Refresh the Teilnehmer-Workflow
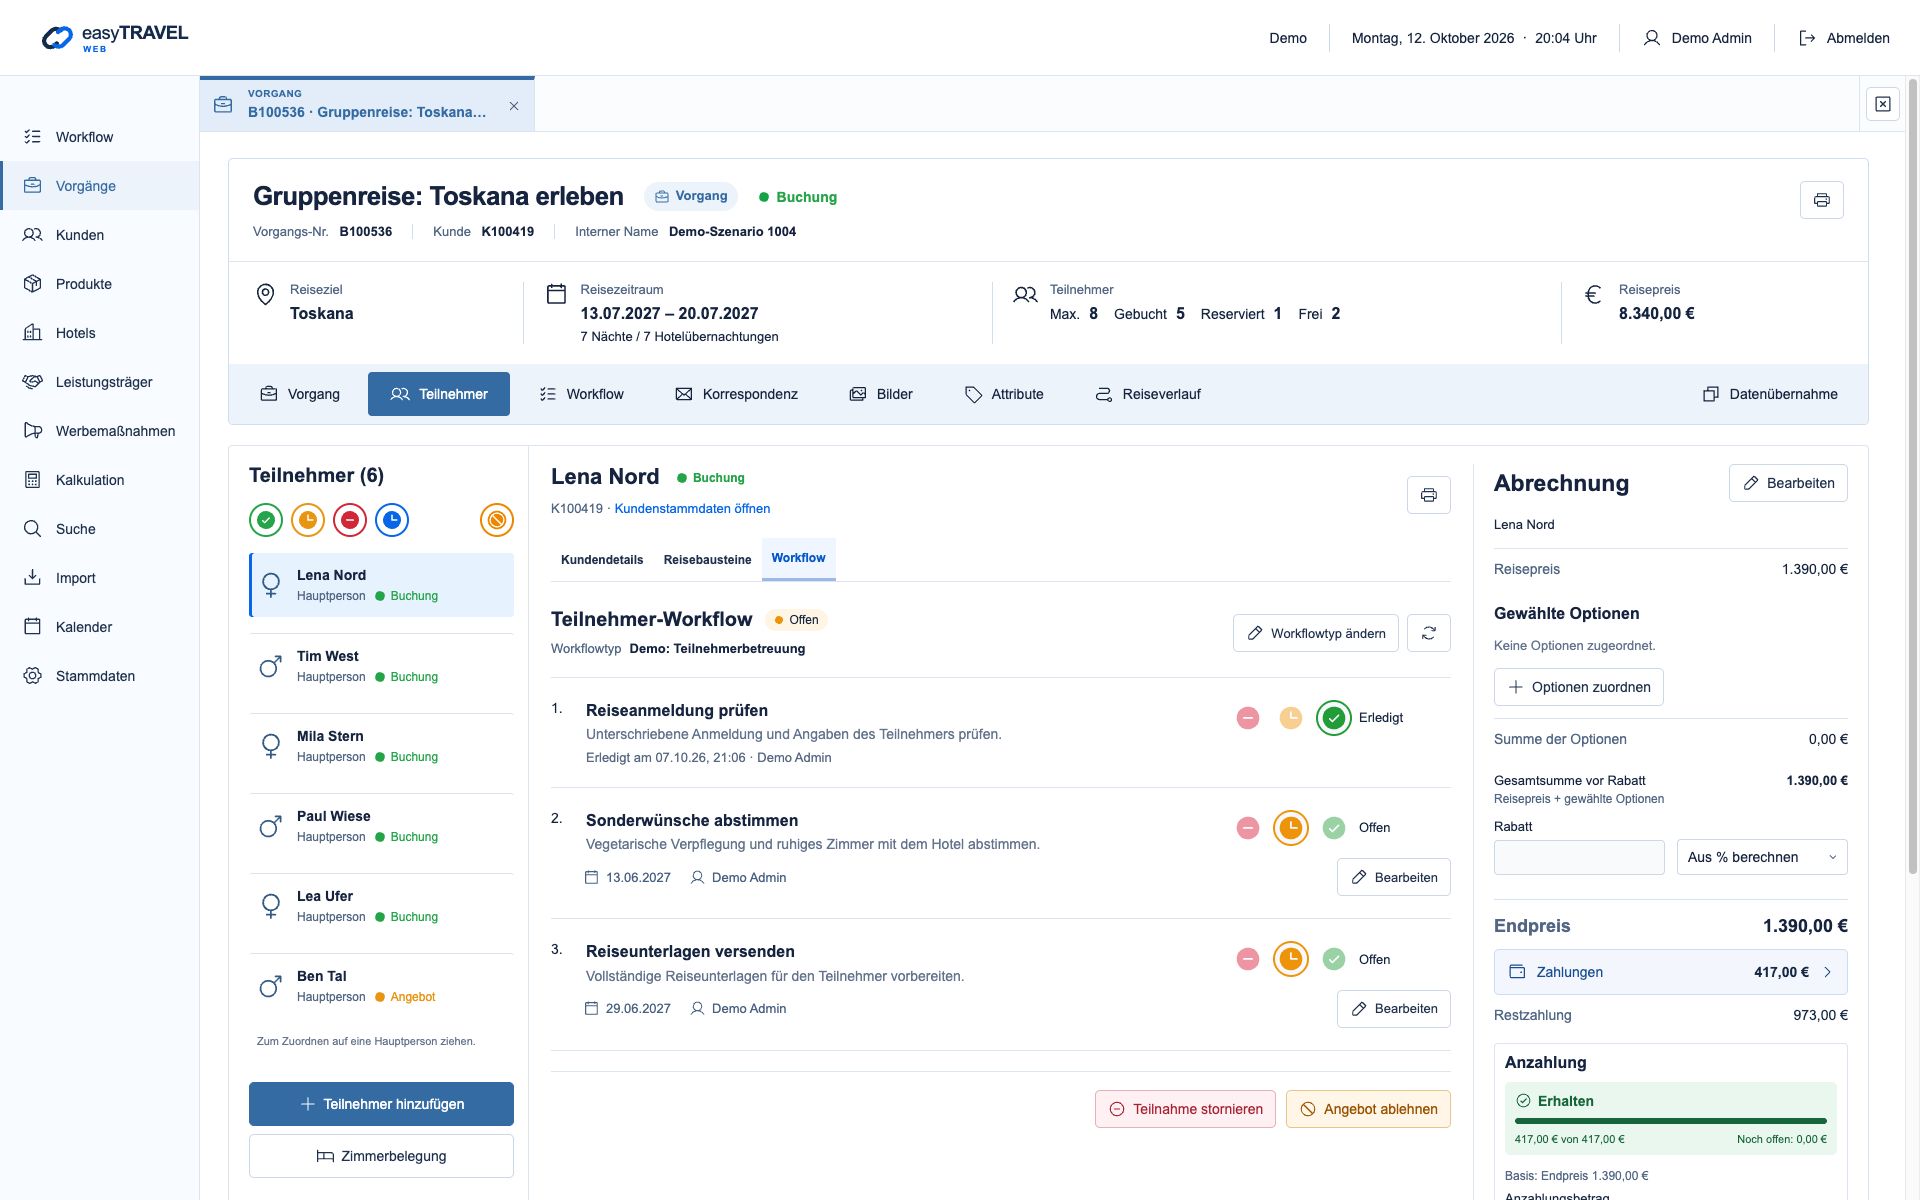1920x1200 pixels. click(x=1428, y=633)
